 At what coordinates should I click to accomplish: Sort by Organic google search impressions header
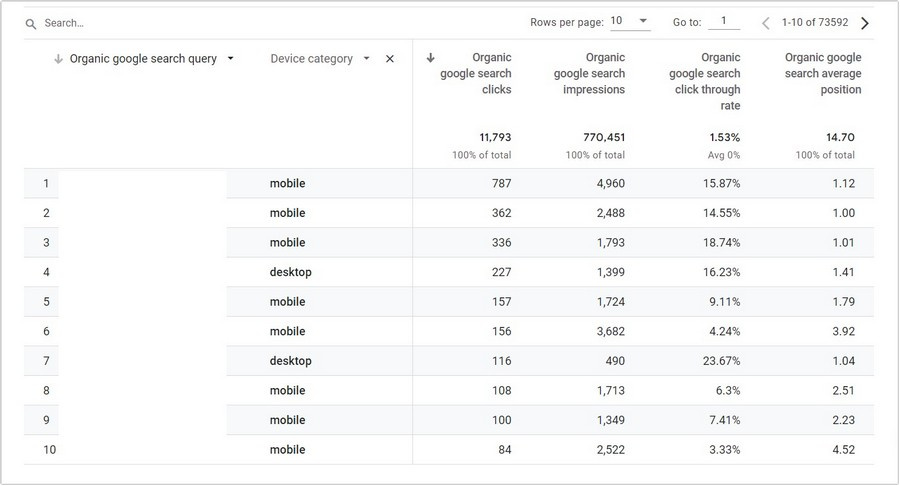[x=589, y=73]
